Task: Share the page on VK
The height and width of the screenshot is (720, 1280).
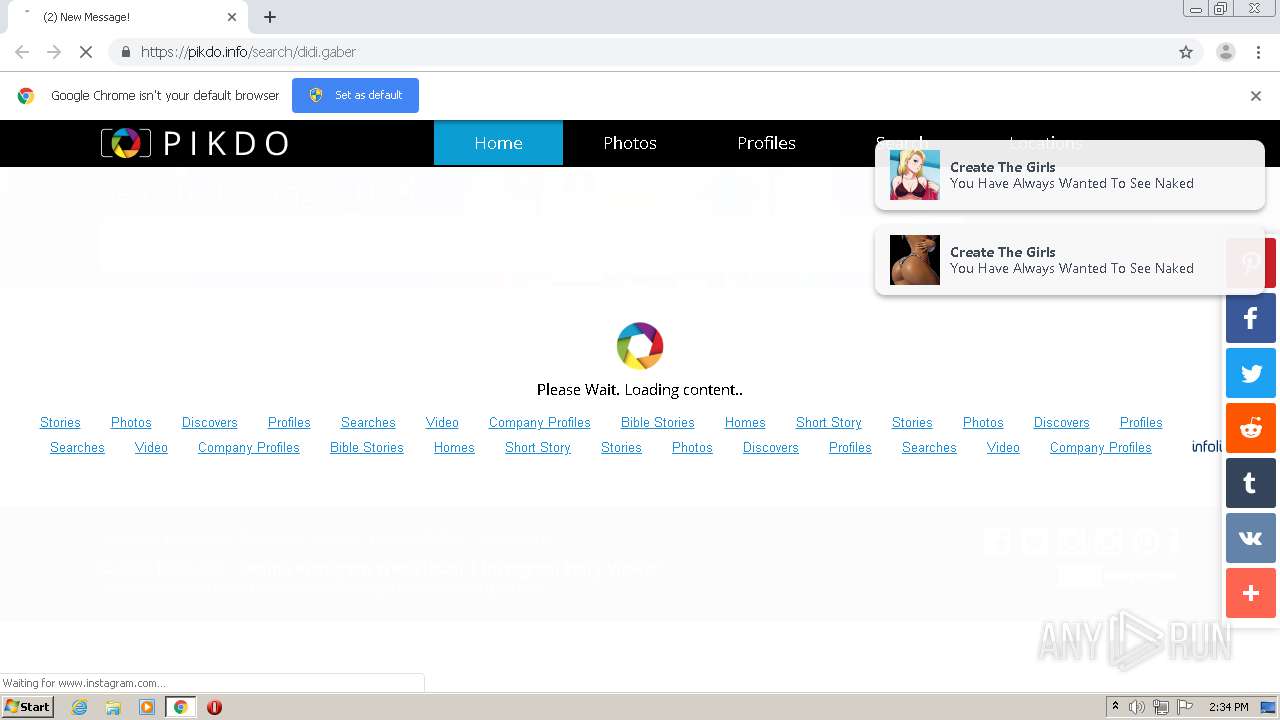Action: pyautogui.click(x=1251, y=538)
